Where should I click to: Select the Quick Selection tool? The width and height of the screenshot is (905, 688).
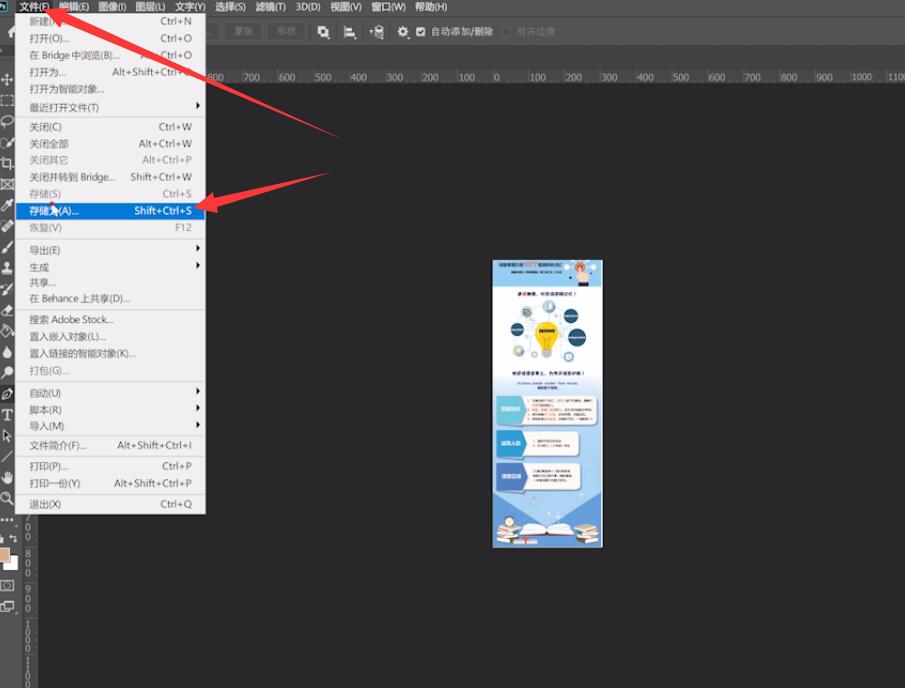click(x=7, y=142)
